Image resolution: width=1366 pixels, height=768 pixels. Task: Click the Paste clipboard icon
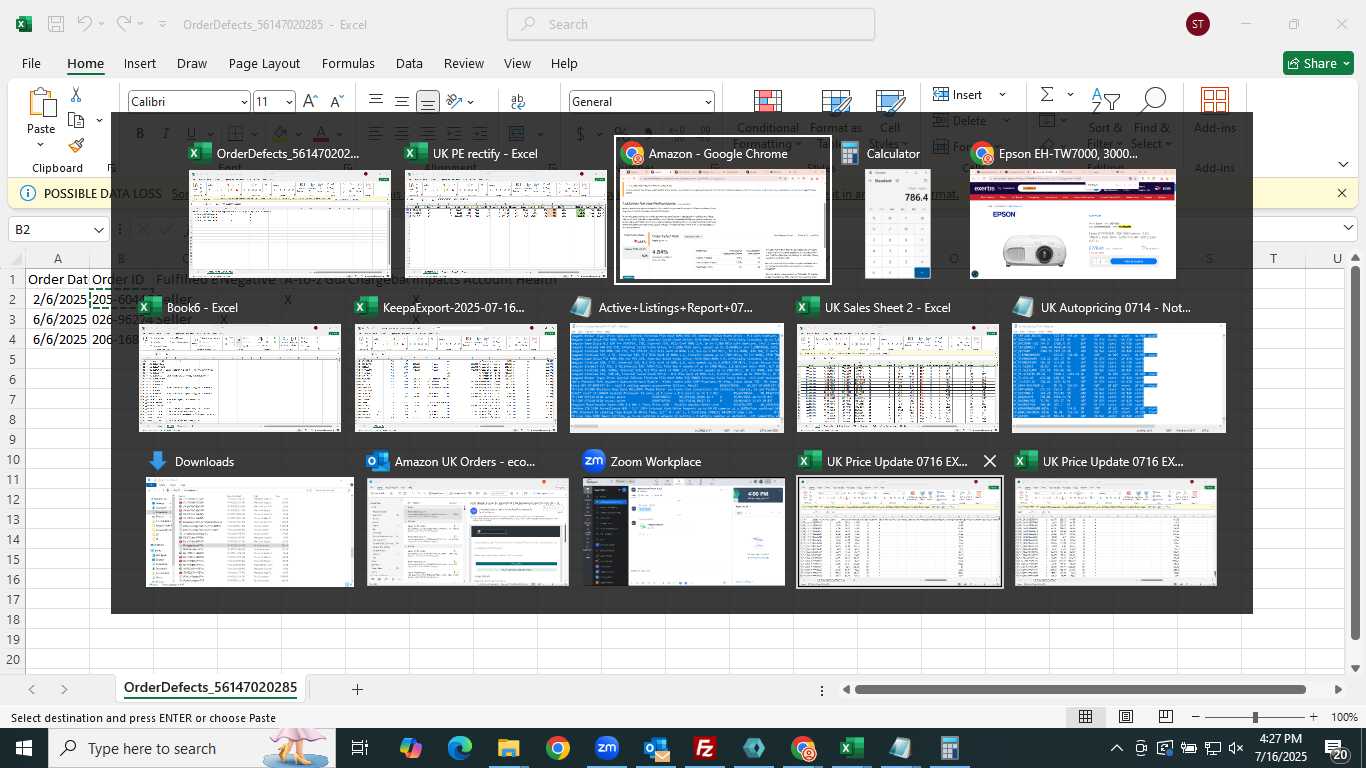click(x=41, y=103)
